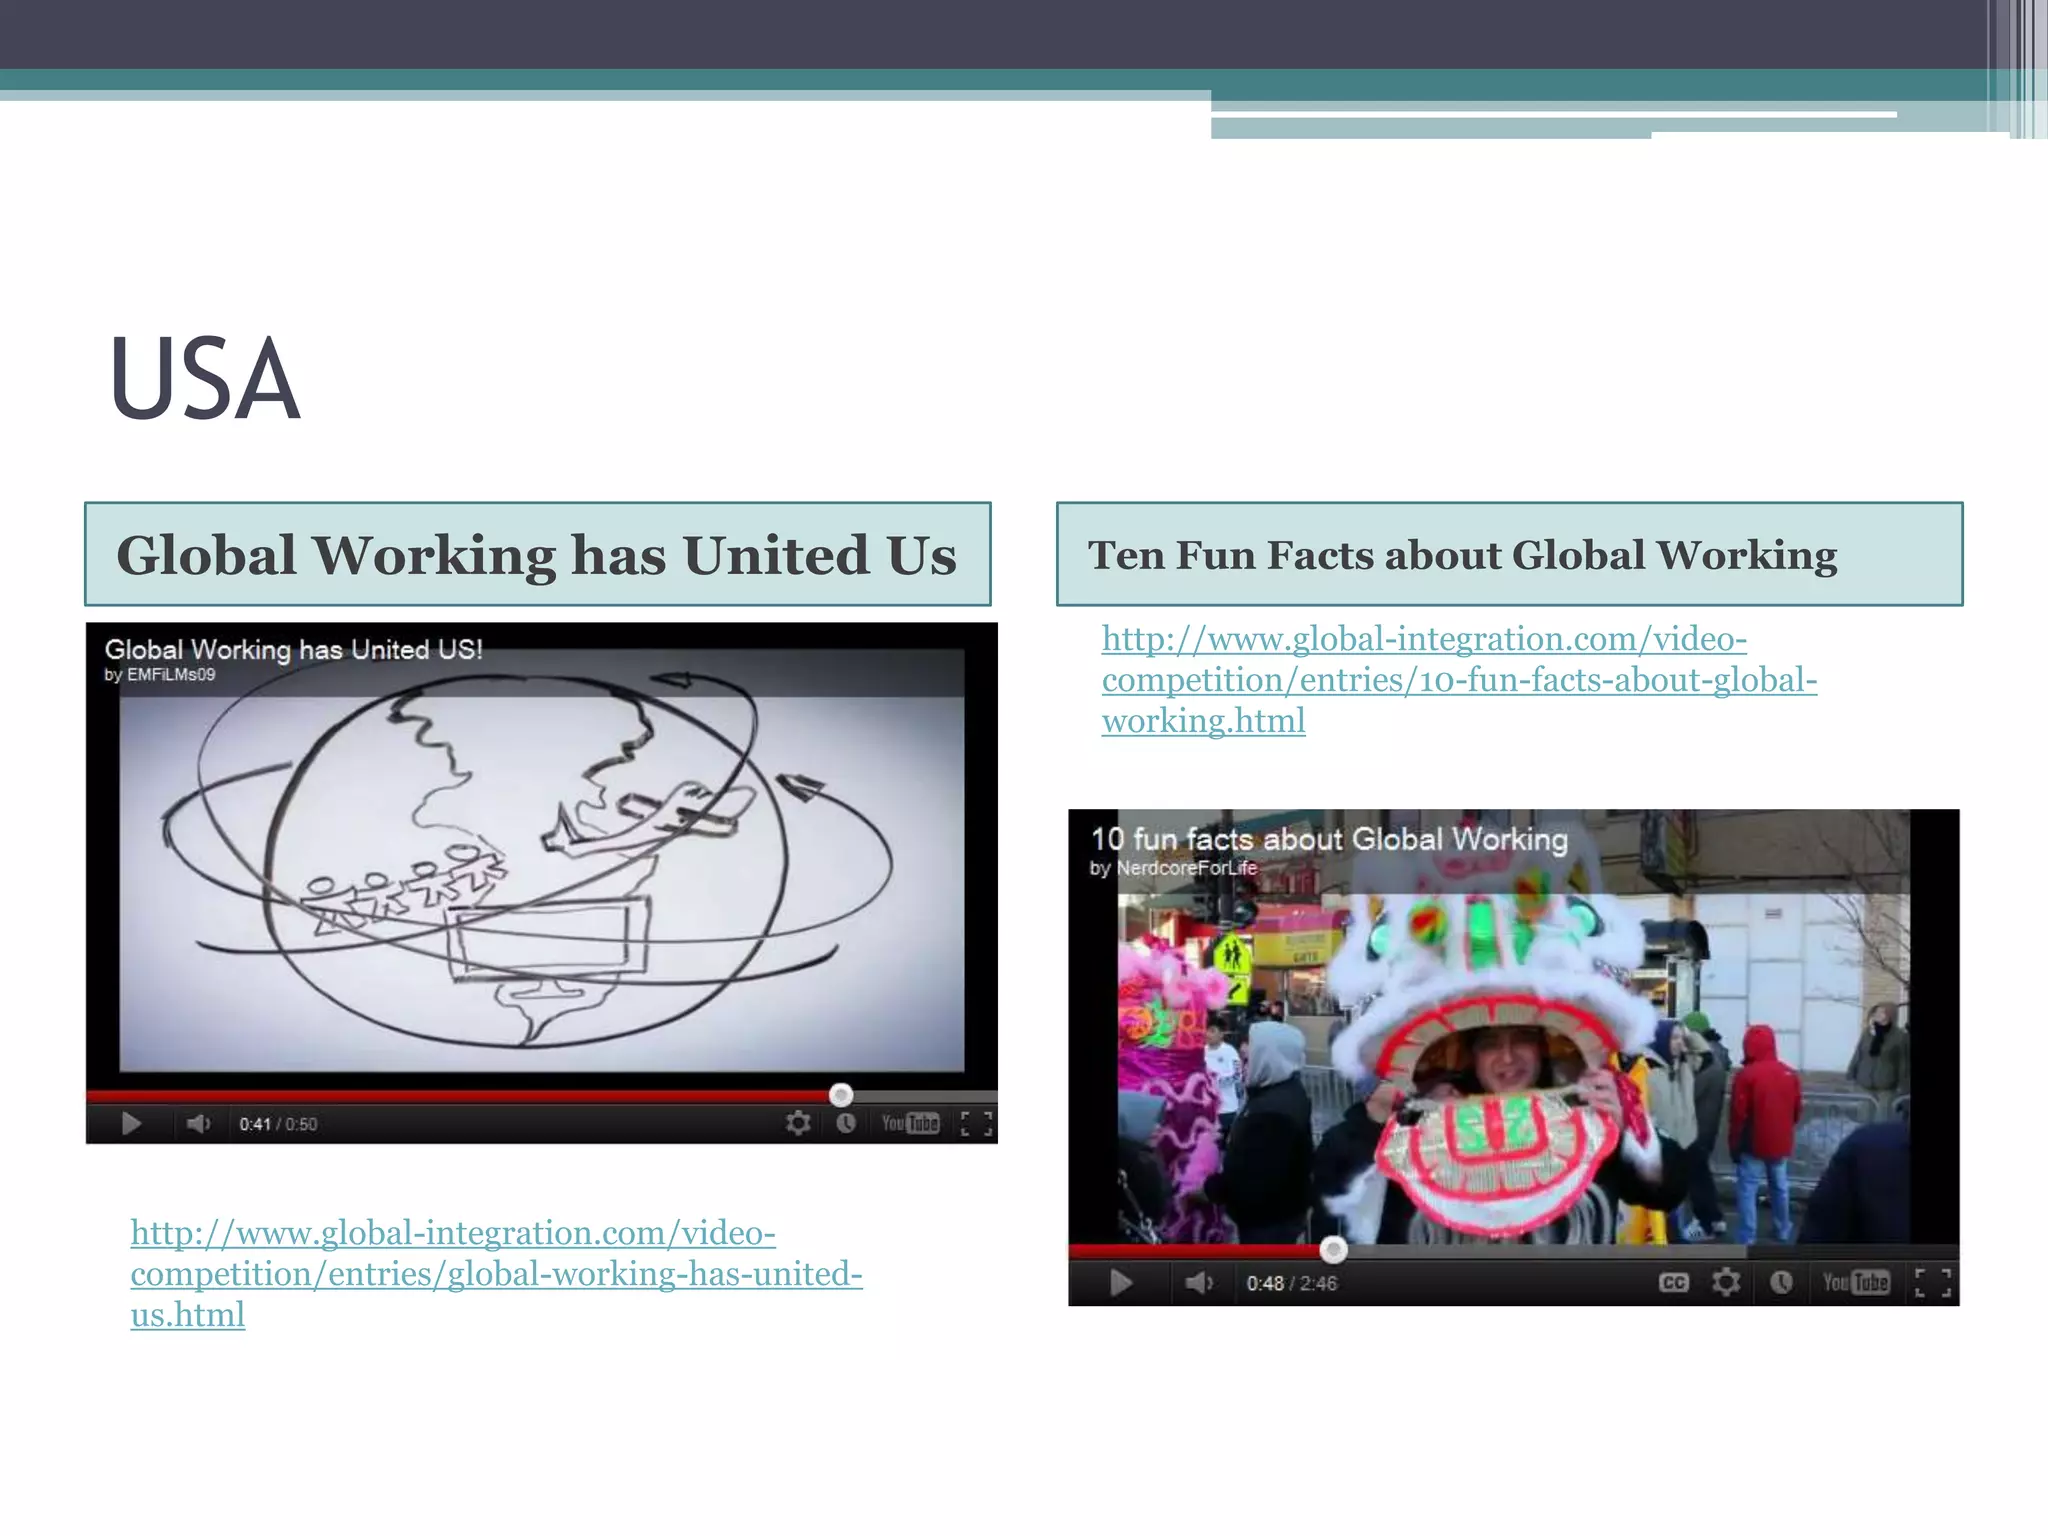
Task: Toggle closed captions on right video
Action: [x=1674, y=1282]
